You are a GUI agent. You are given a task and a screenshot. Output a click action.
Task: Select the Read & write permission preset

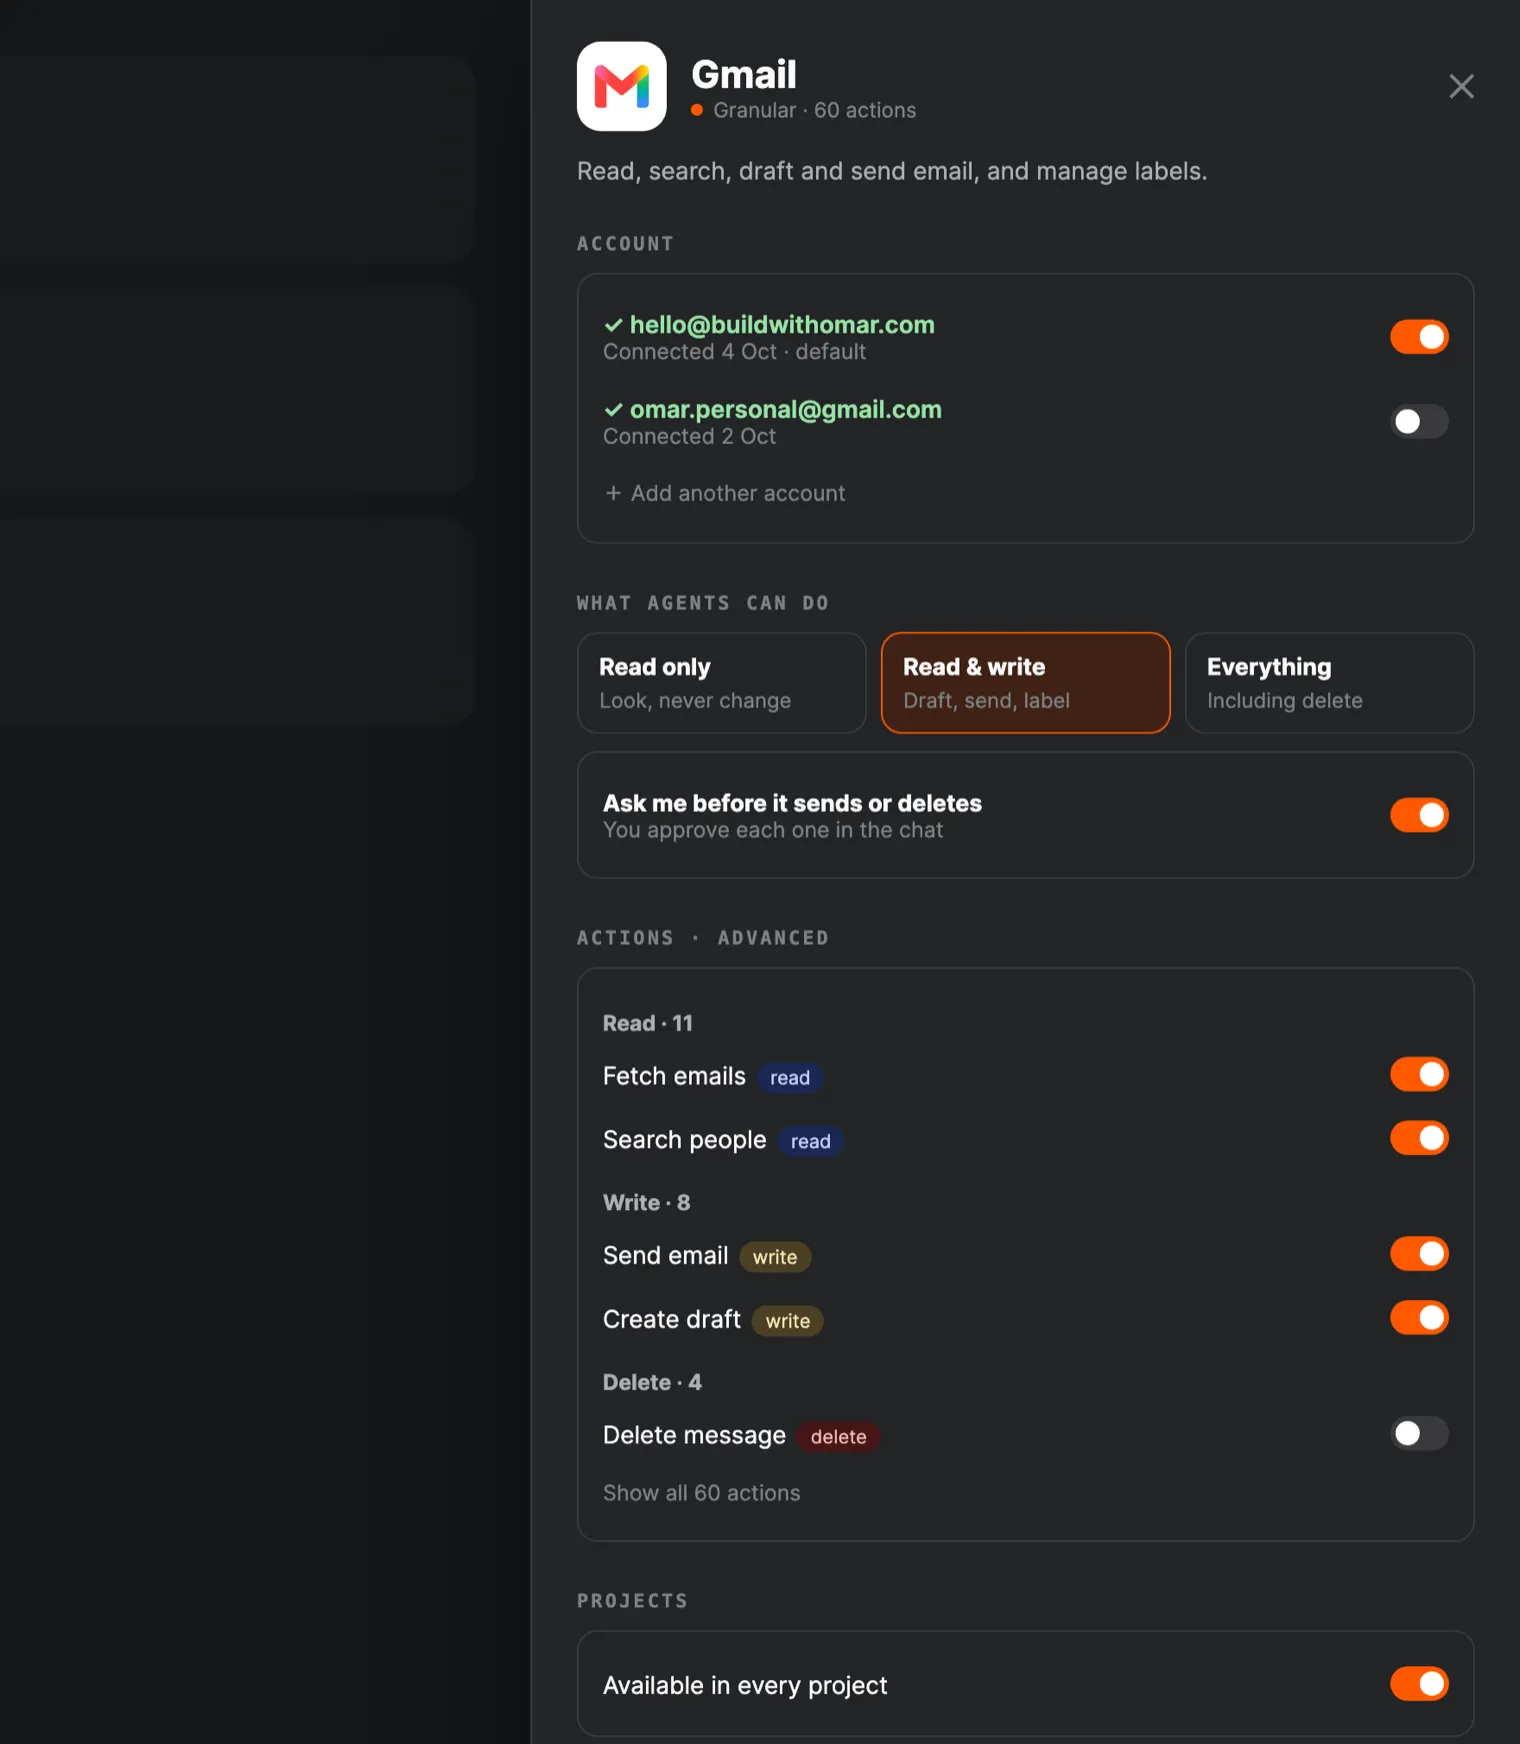tap(1025, 683)
